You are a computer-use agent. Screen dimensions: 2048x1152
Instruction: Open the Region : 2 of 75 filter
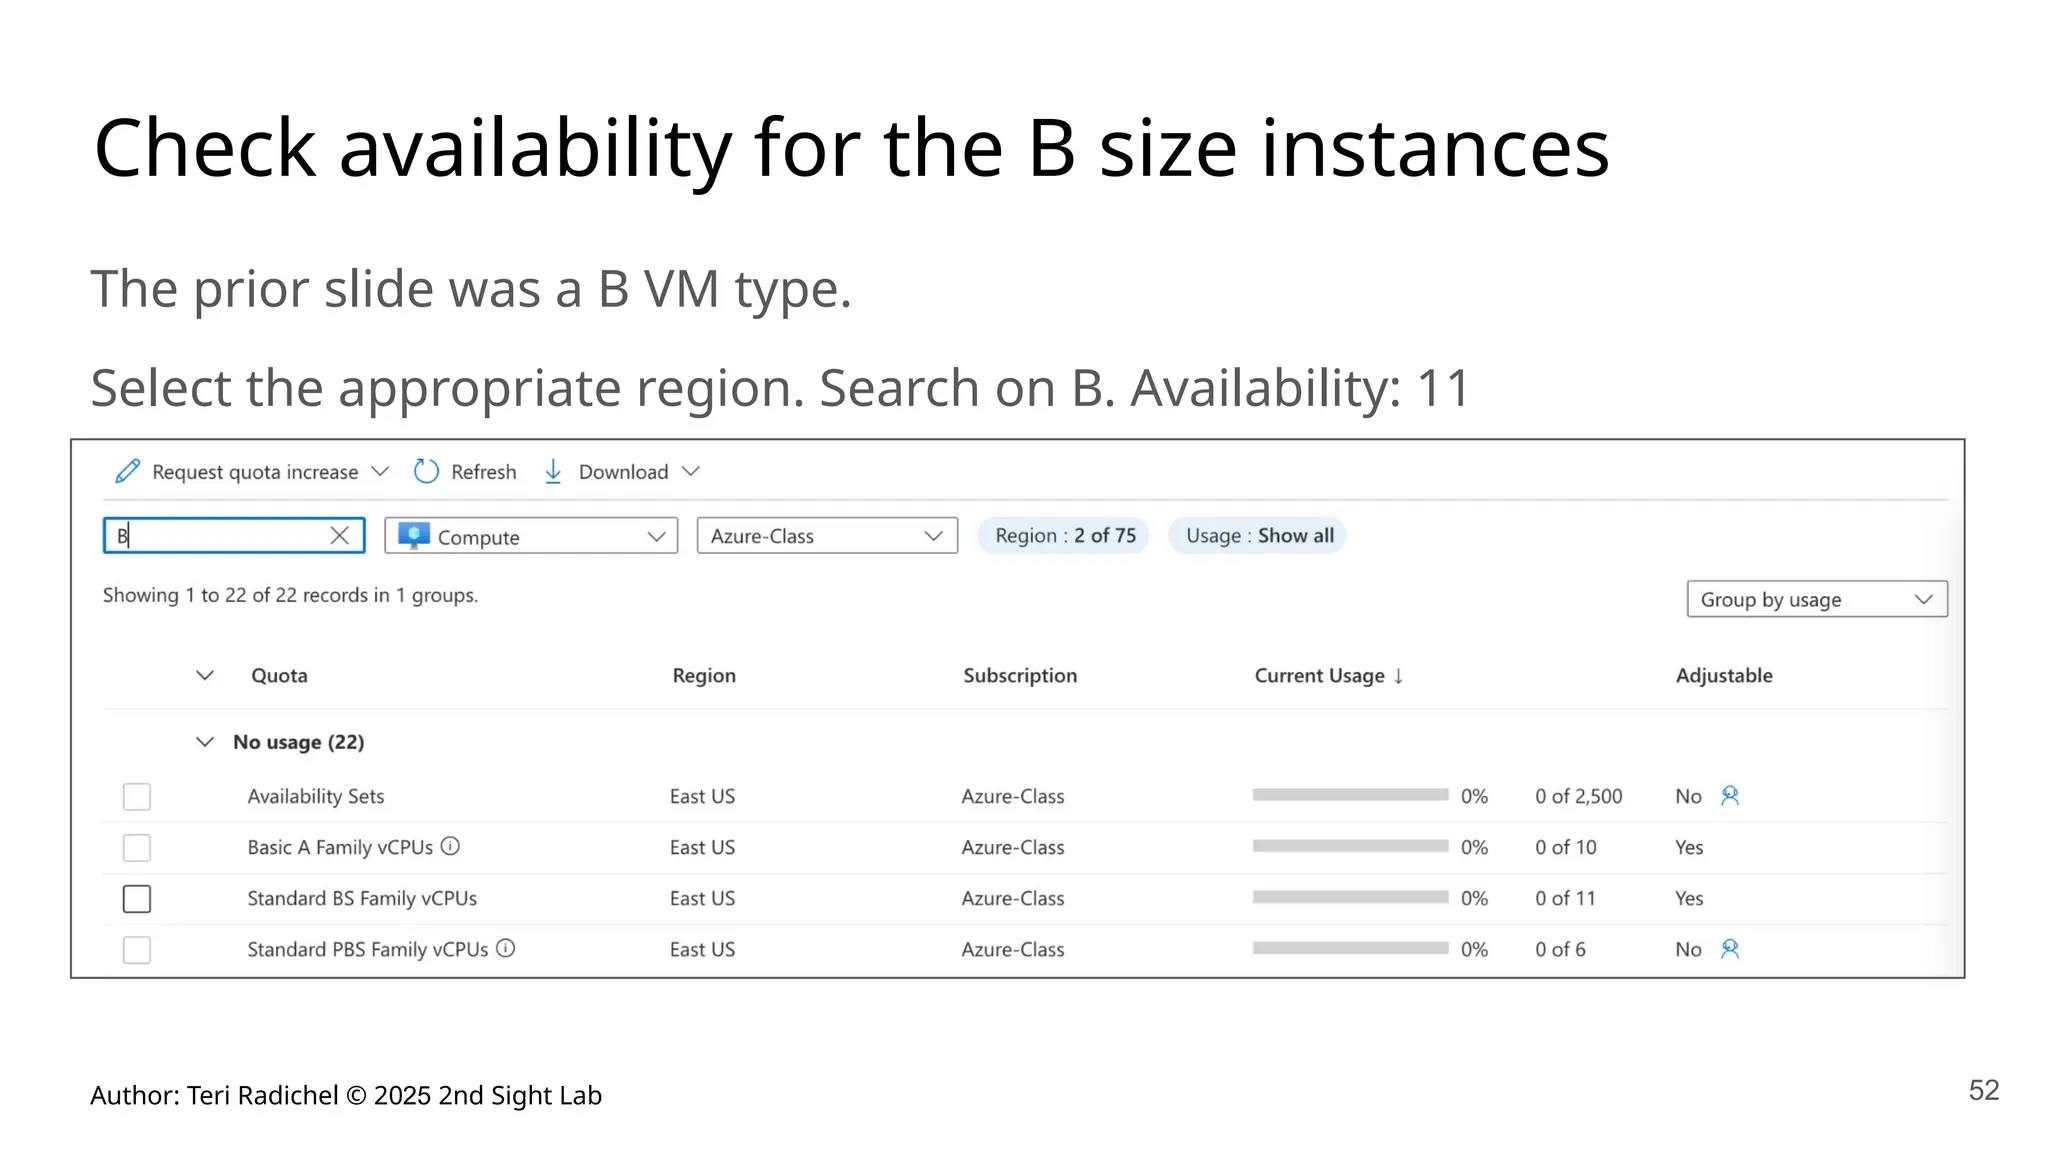click(x=1064, y=536)
